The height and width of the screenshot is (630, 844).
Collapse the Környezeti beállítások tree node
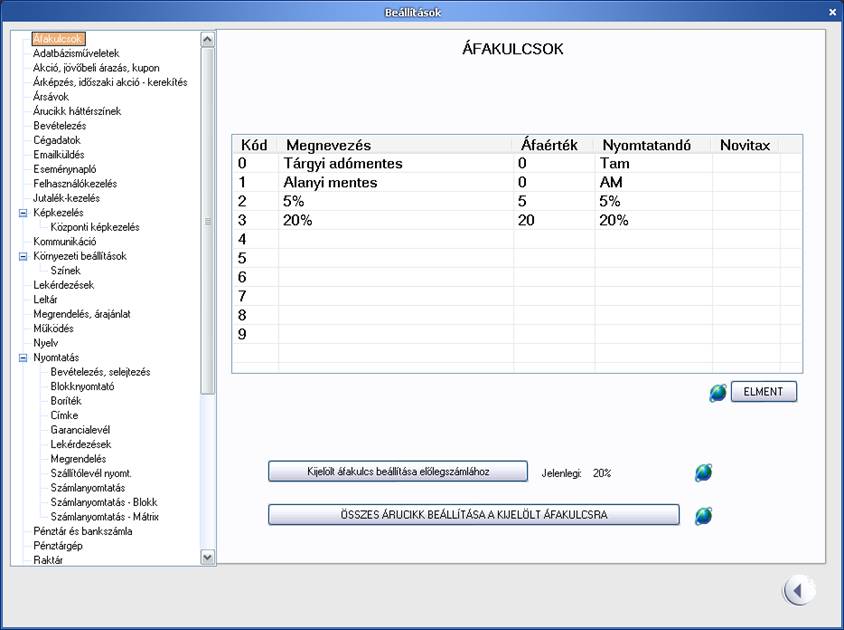(x=23, y=256)
